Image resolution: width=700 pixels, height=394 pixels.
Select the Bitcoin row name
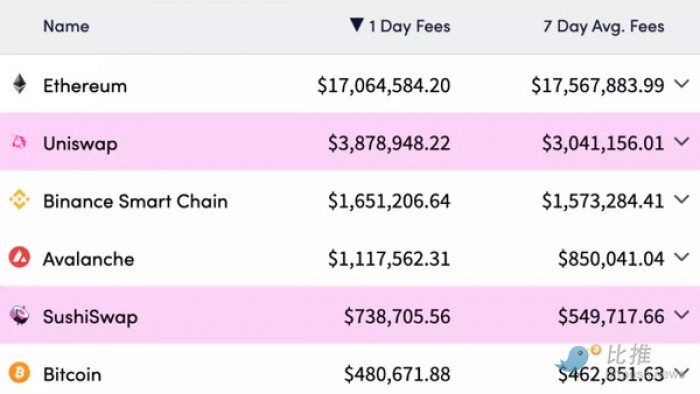coord(72,374)
